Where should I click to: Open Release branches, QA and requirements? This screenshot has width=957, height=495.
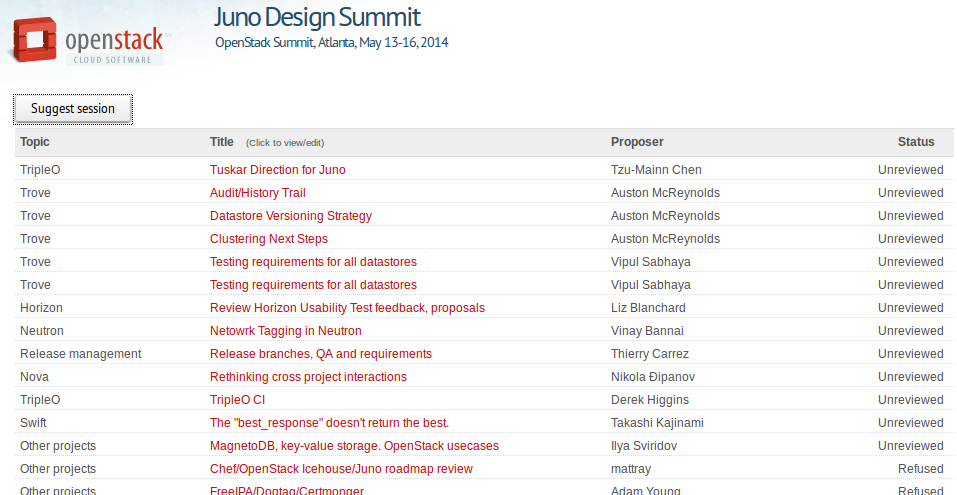pyautogui.click(x=320, y=354)
